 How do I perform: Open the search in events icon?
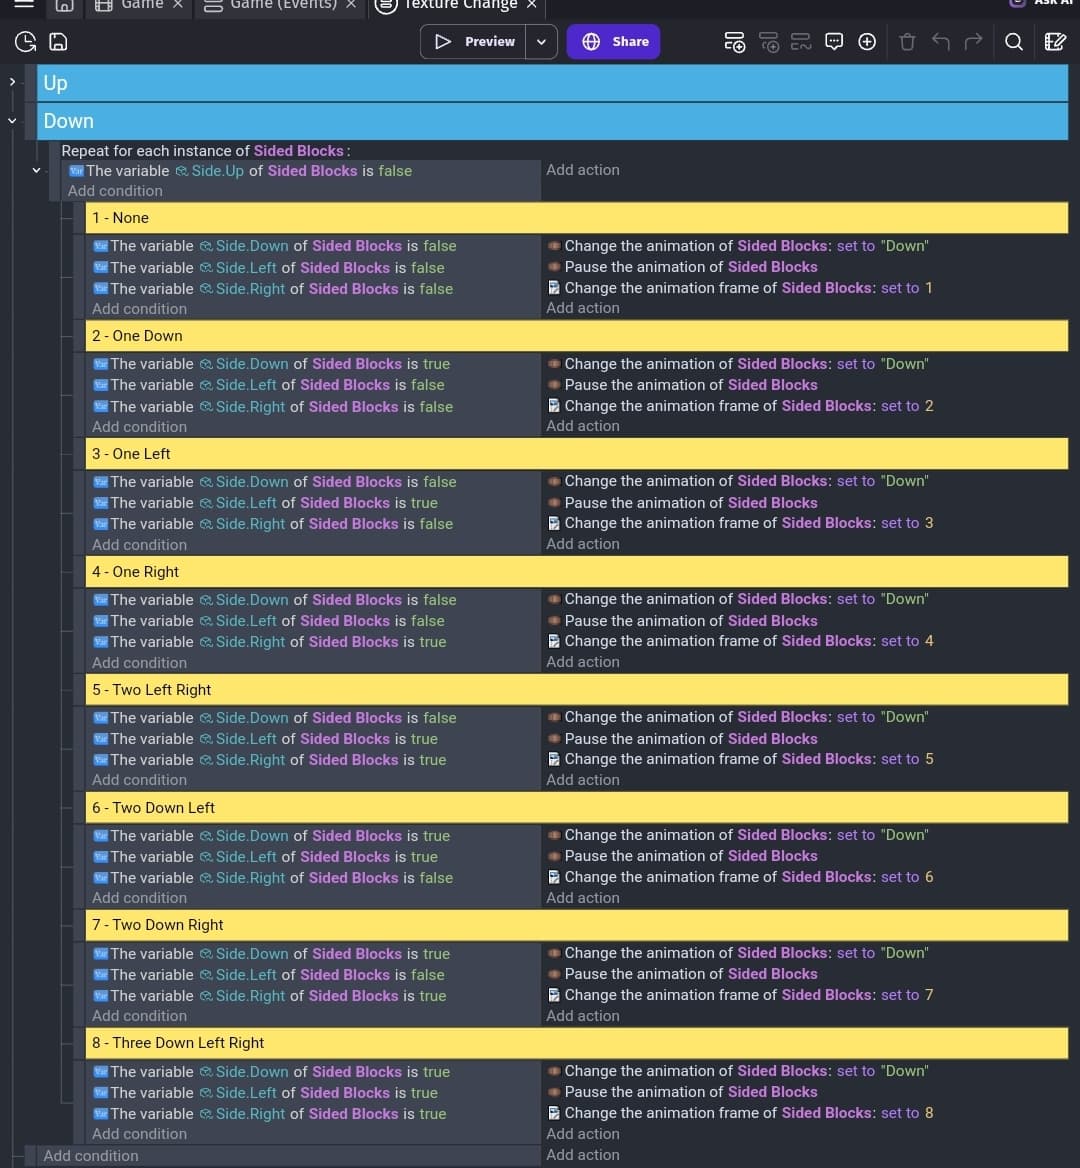(x=1014, y=42)
